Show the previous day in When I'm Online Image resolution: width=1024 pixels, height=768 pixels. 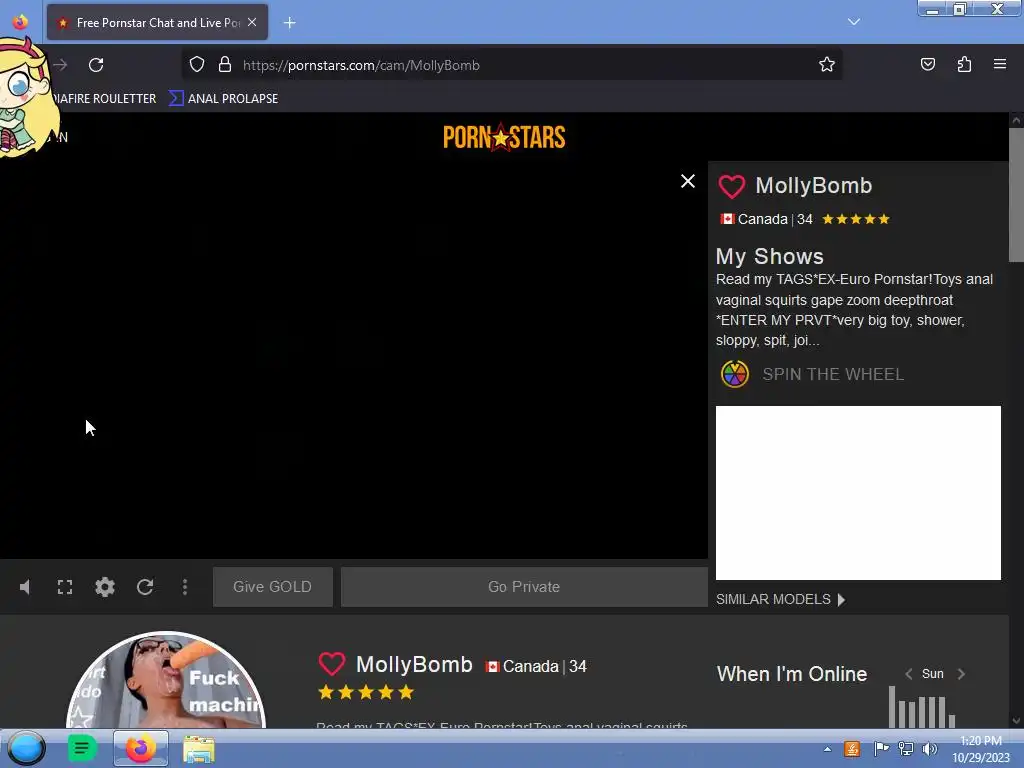point(908,674)
